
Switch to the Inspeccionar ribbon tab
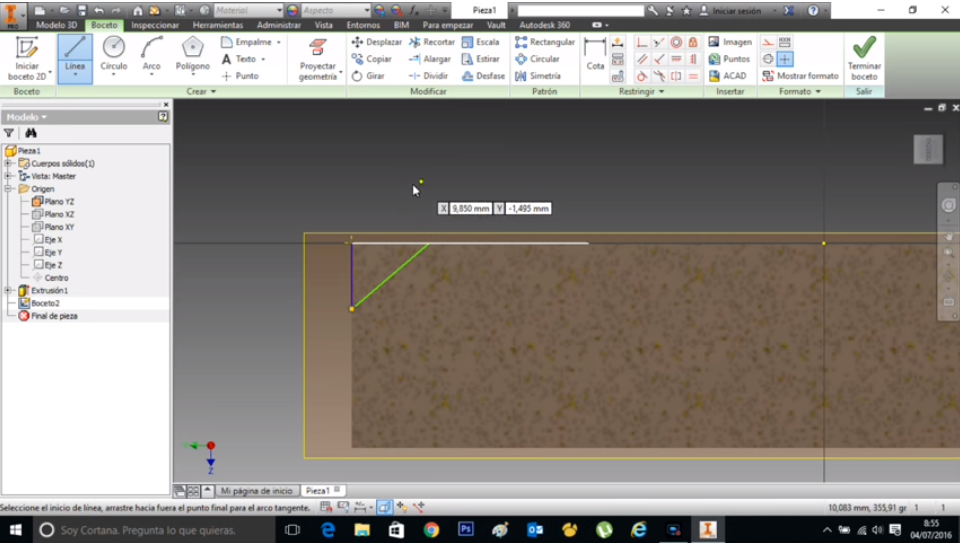tap(155, 24)
